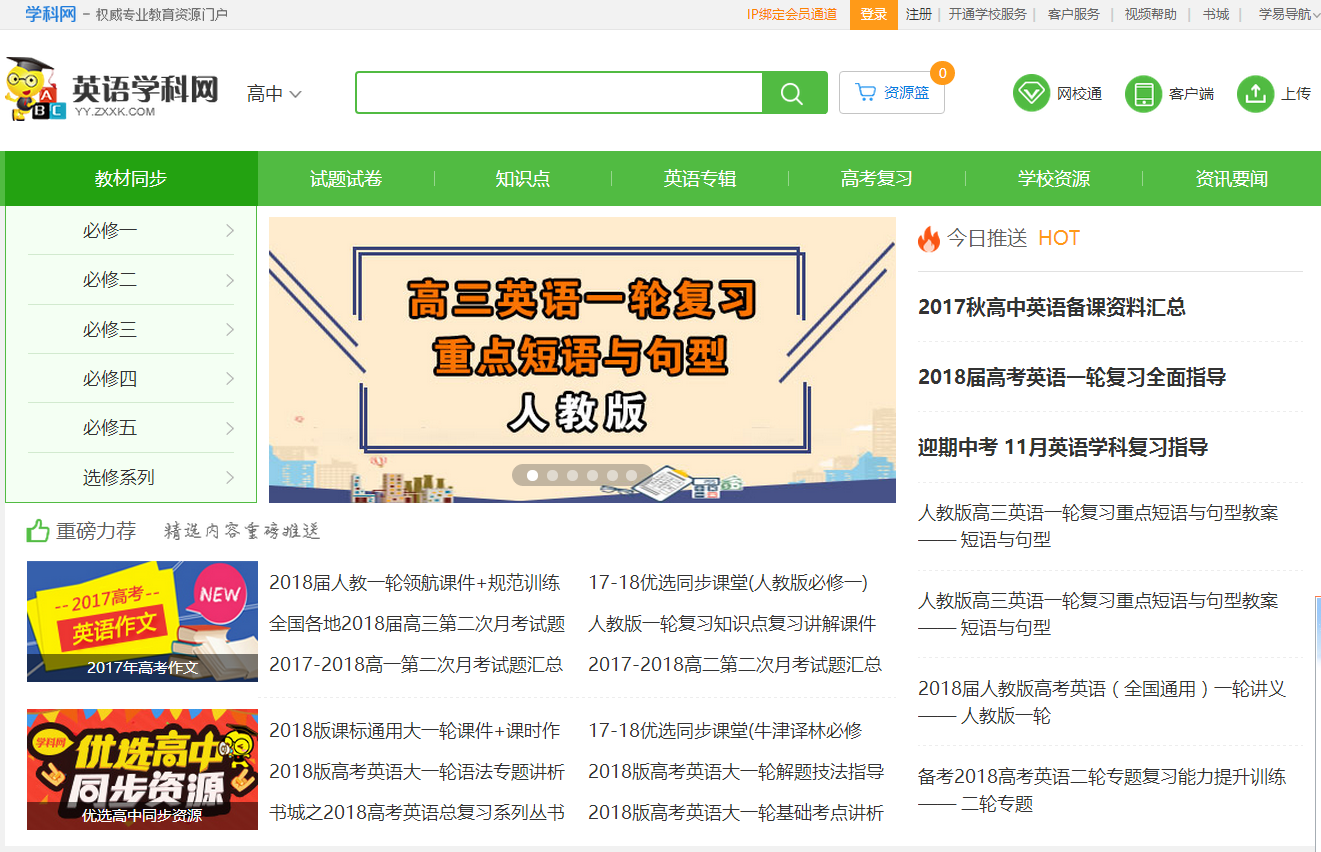This screenshot has width=1321, height=852.
Task: Open the 英语专辑 navigation tab
Action: [x=700, y=179]
